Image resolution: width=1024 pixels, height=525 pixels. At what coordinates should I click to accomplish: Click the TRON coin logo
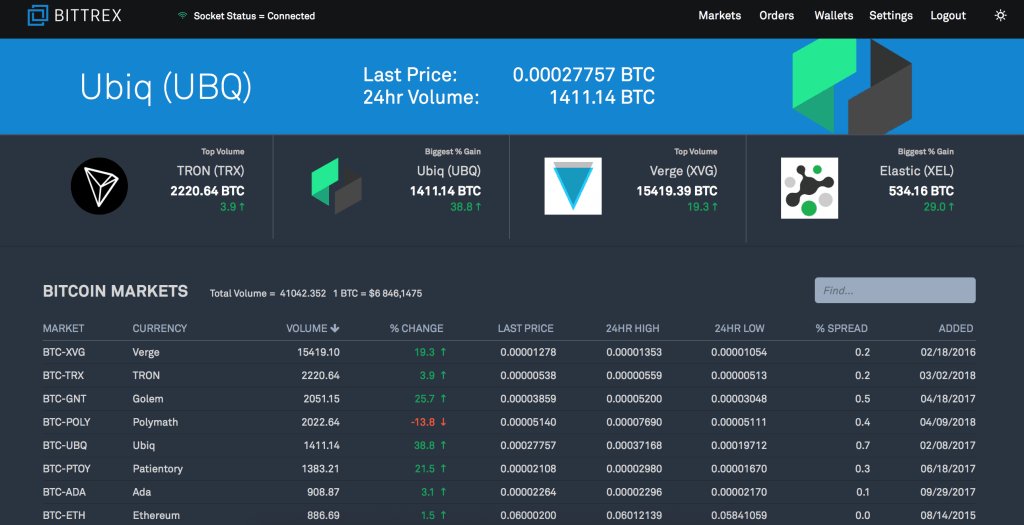[x=99, y=186]
